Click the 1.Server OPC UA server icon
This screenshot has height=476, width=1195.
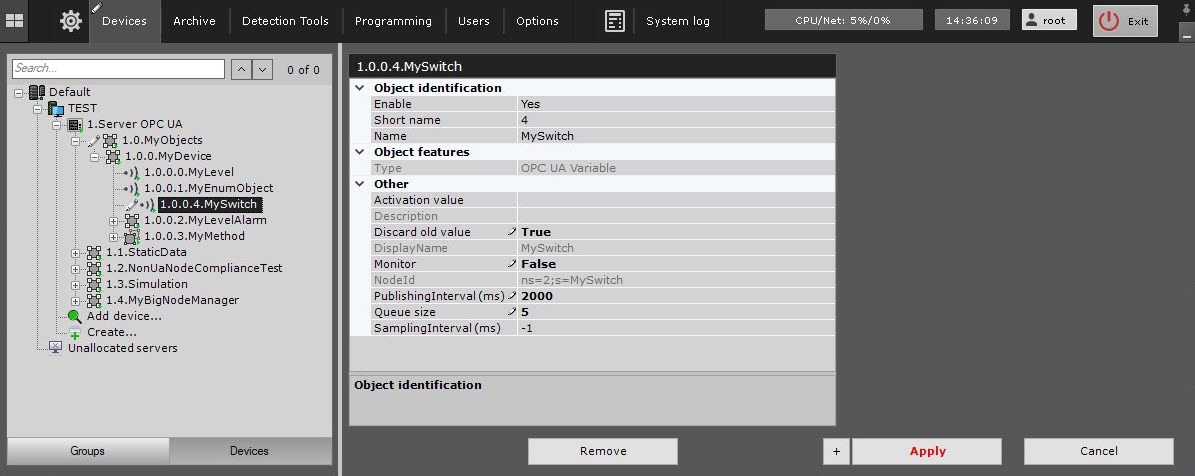[75, 124]
